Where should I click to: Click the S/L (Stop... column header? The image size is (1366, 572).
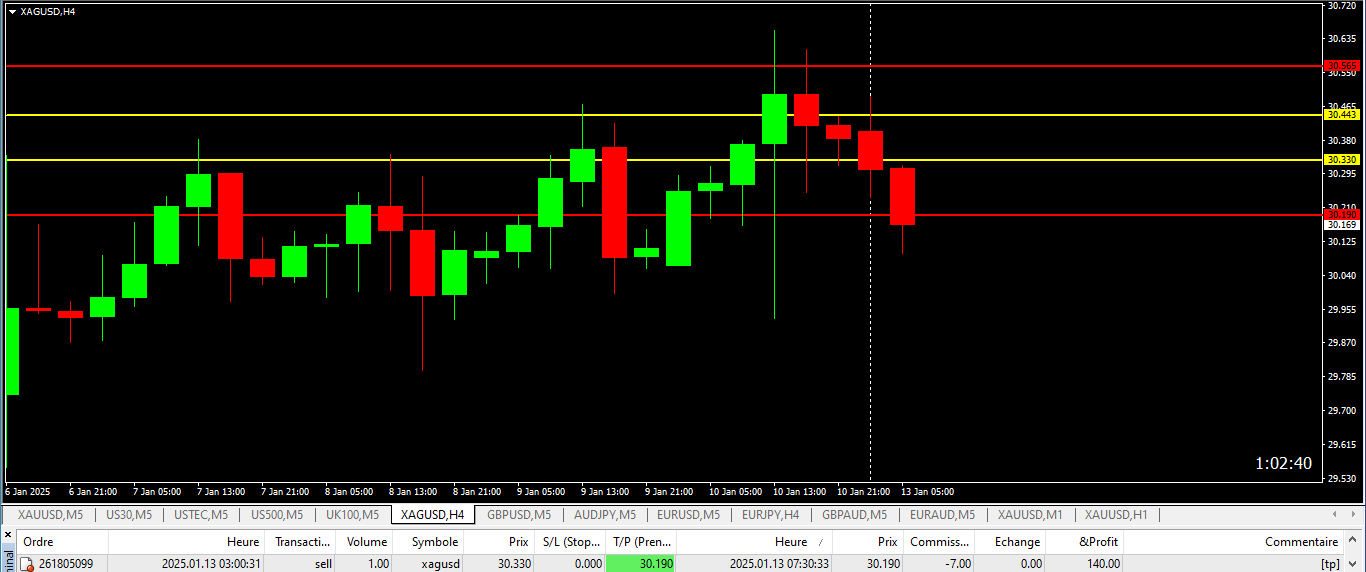pos(568,542)
